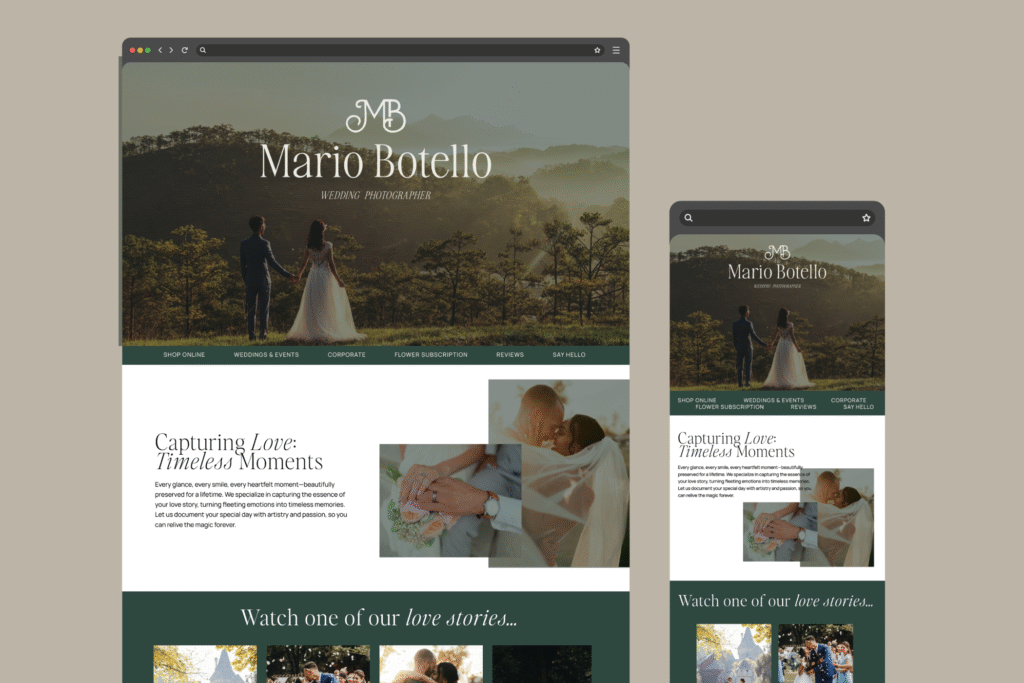Click the forward arrow in desktop browser

[x=171, y=50]
